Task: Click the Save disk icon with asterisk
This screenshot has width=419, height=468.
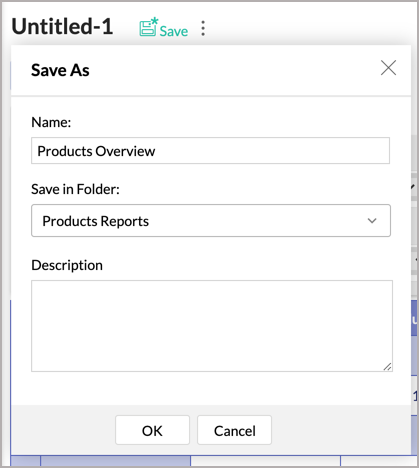Action: (x=148, y=27)
